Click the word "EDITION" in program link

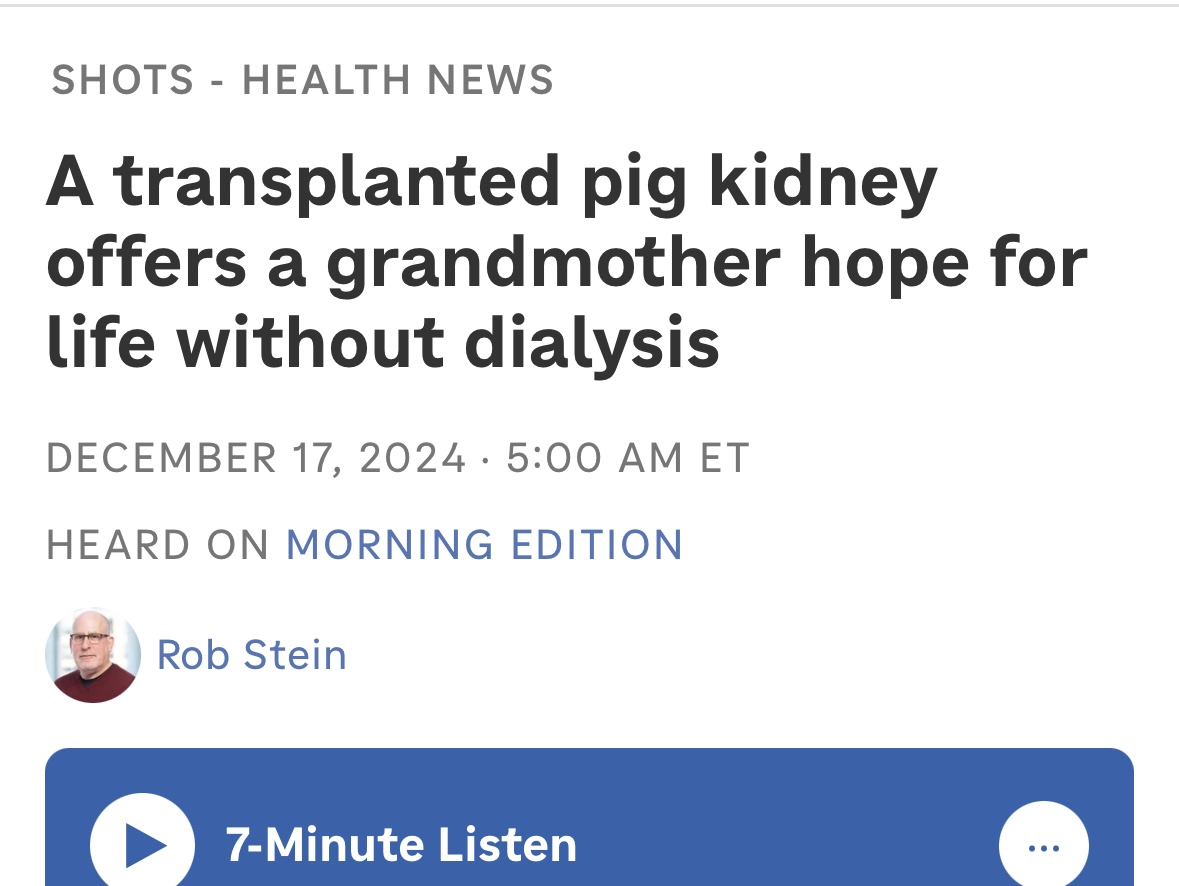click(x=597, y=545)
